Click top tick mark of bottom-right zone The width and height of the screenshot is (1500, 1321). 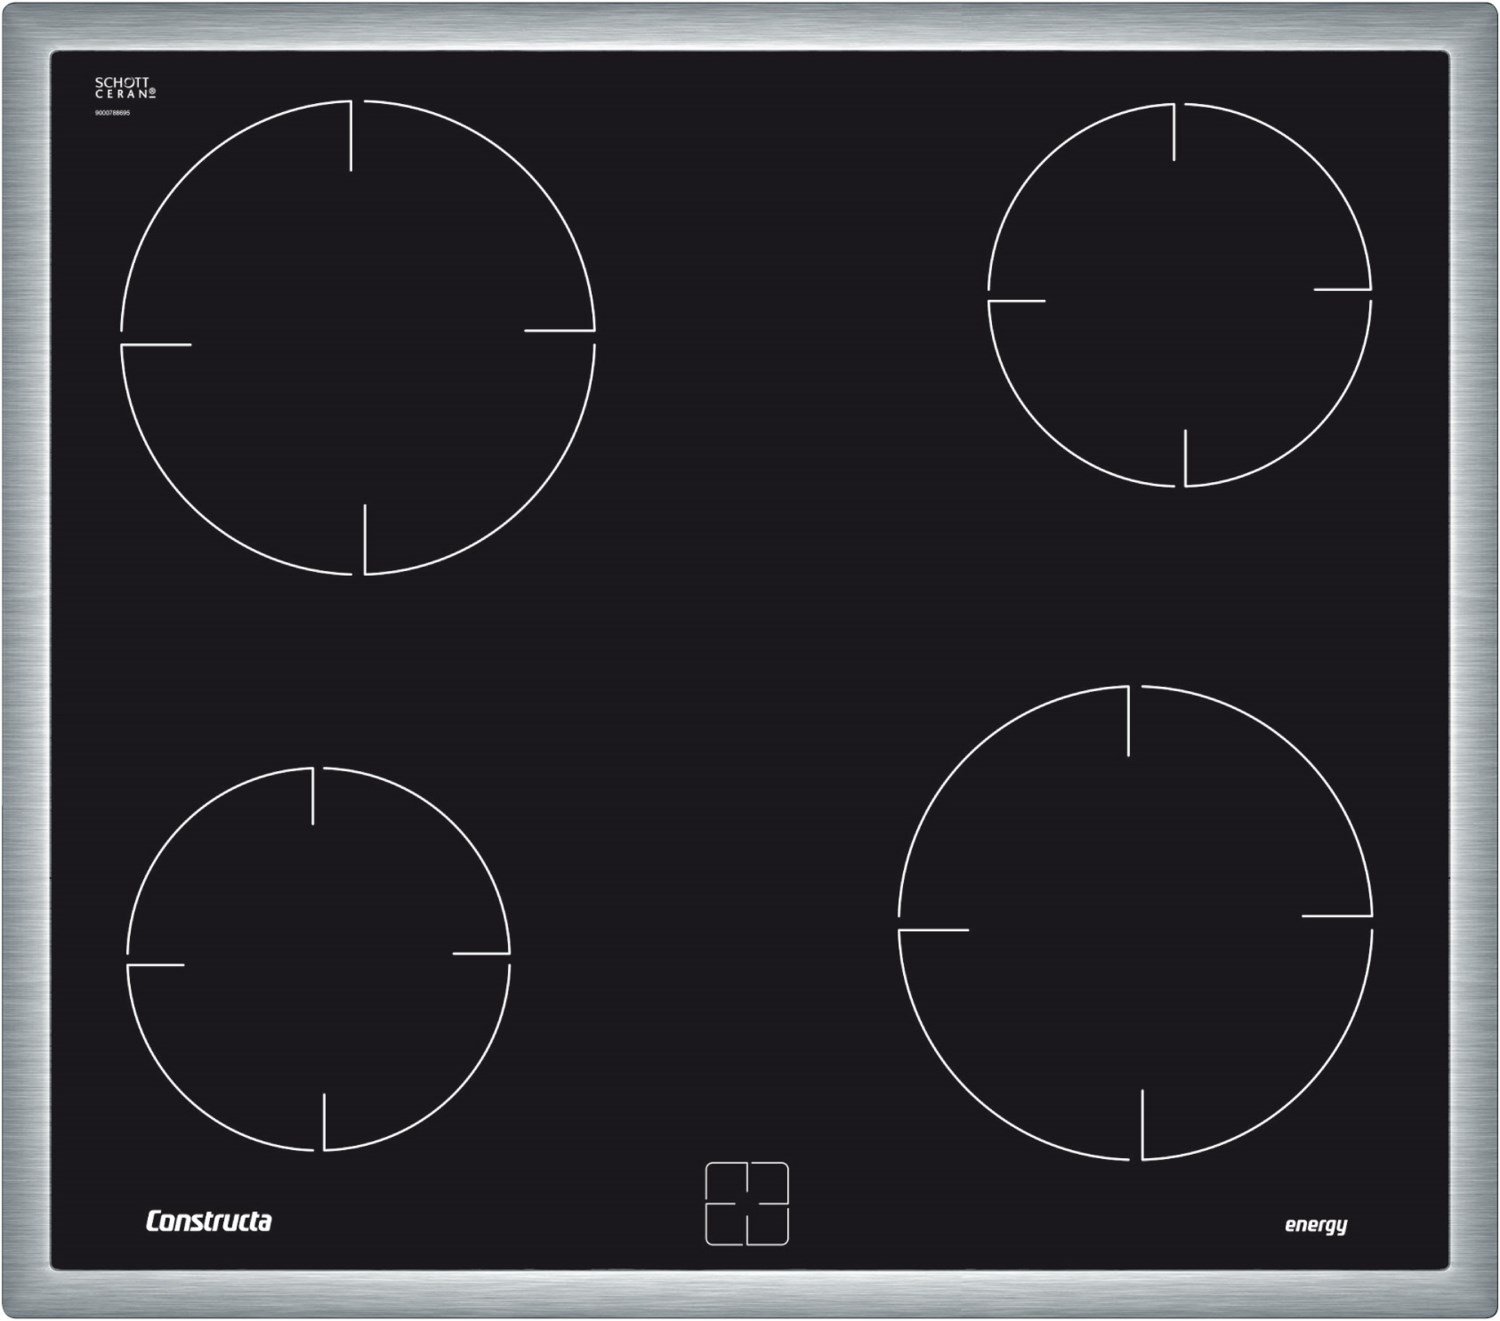tap(1128, 721)
